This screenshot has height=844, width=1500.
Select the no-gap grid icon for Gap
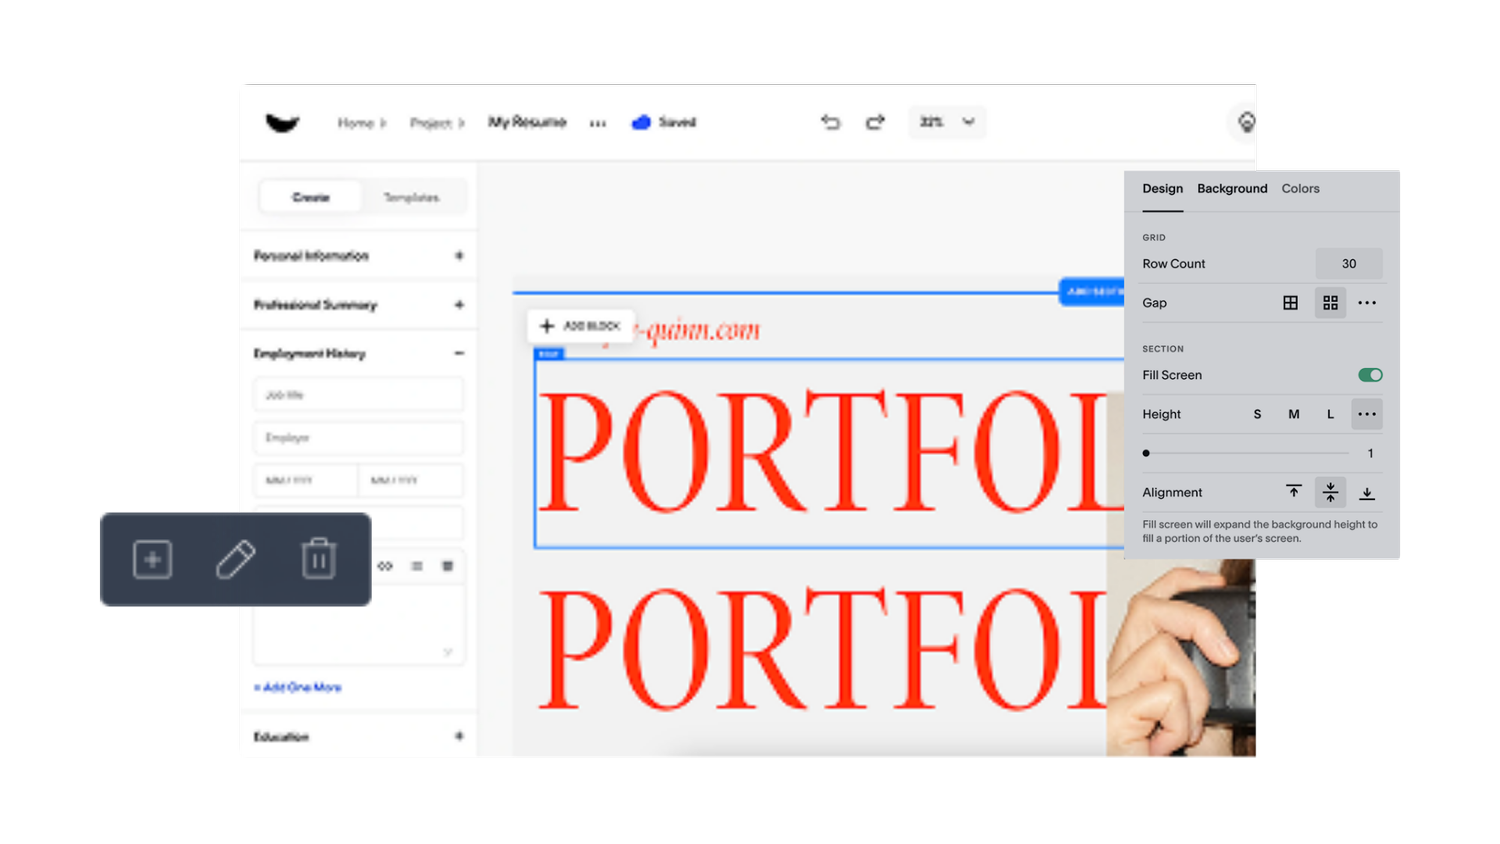coord(1291,303)
